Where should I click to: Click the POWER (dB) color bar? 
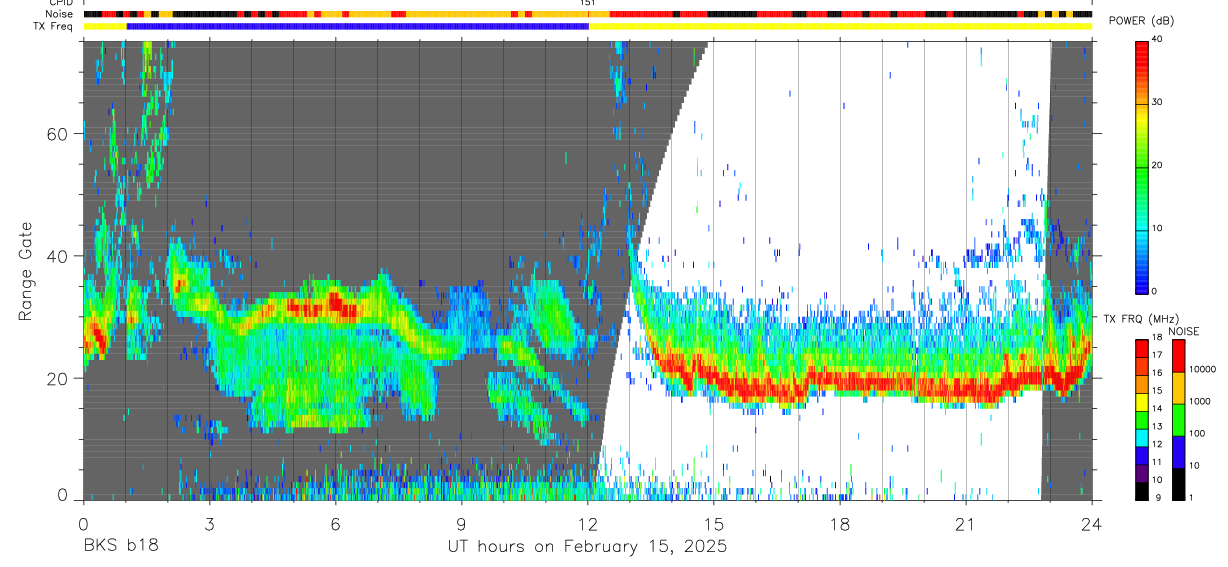1141,166
